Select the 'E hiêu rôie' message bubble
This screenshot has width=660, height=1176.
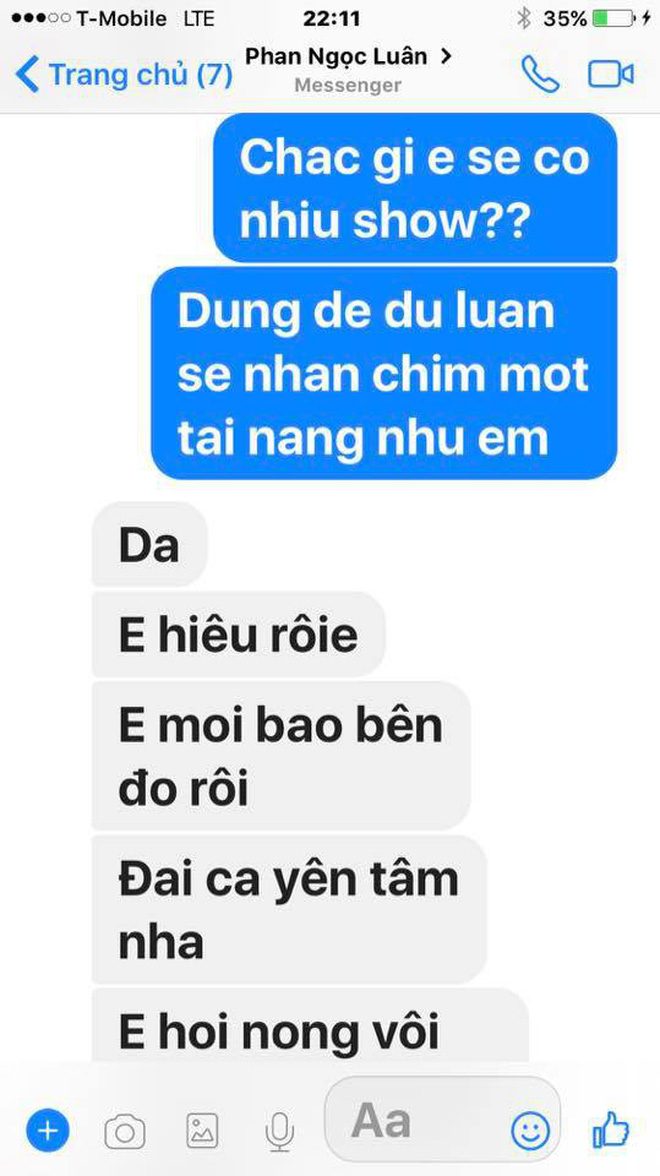[238, 634]
